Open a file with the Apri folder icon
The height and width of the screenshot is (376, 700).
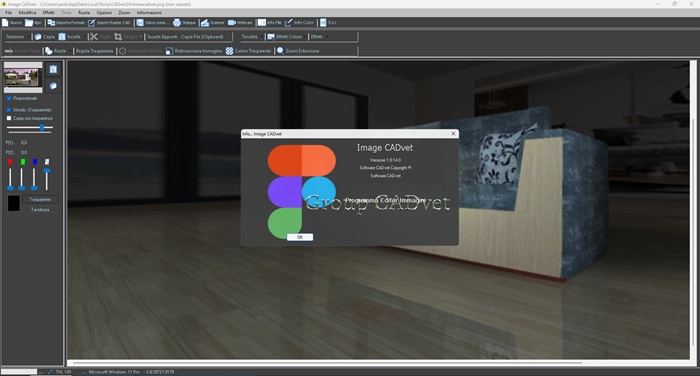(x=29, y=22)
